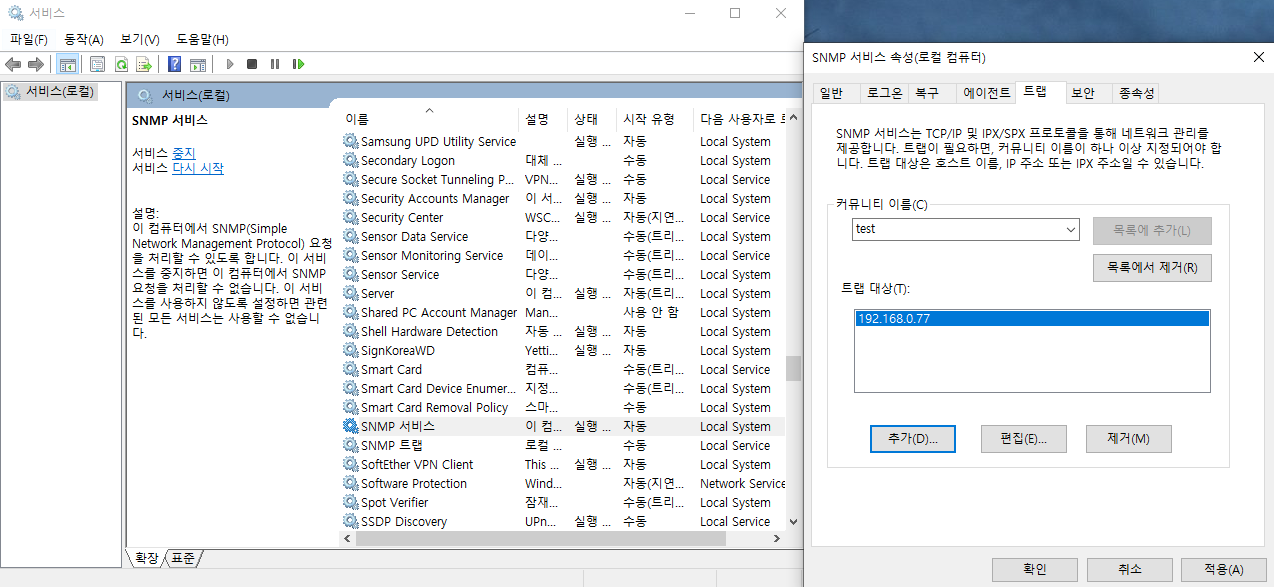Start the service with the play icon
This screenshot has height=587, width=1274.
(230, 64)
